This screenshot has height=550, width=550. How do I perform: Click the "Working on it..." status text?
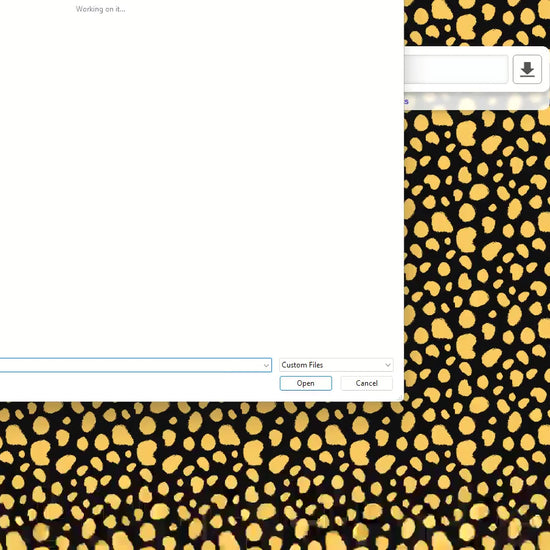tap(100, 9)
